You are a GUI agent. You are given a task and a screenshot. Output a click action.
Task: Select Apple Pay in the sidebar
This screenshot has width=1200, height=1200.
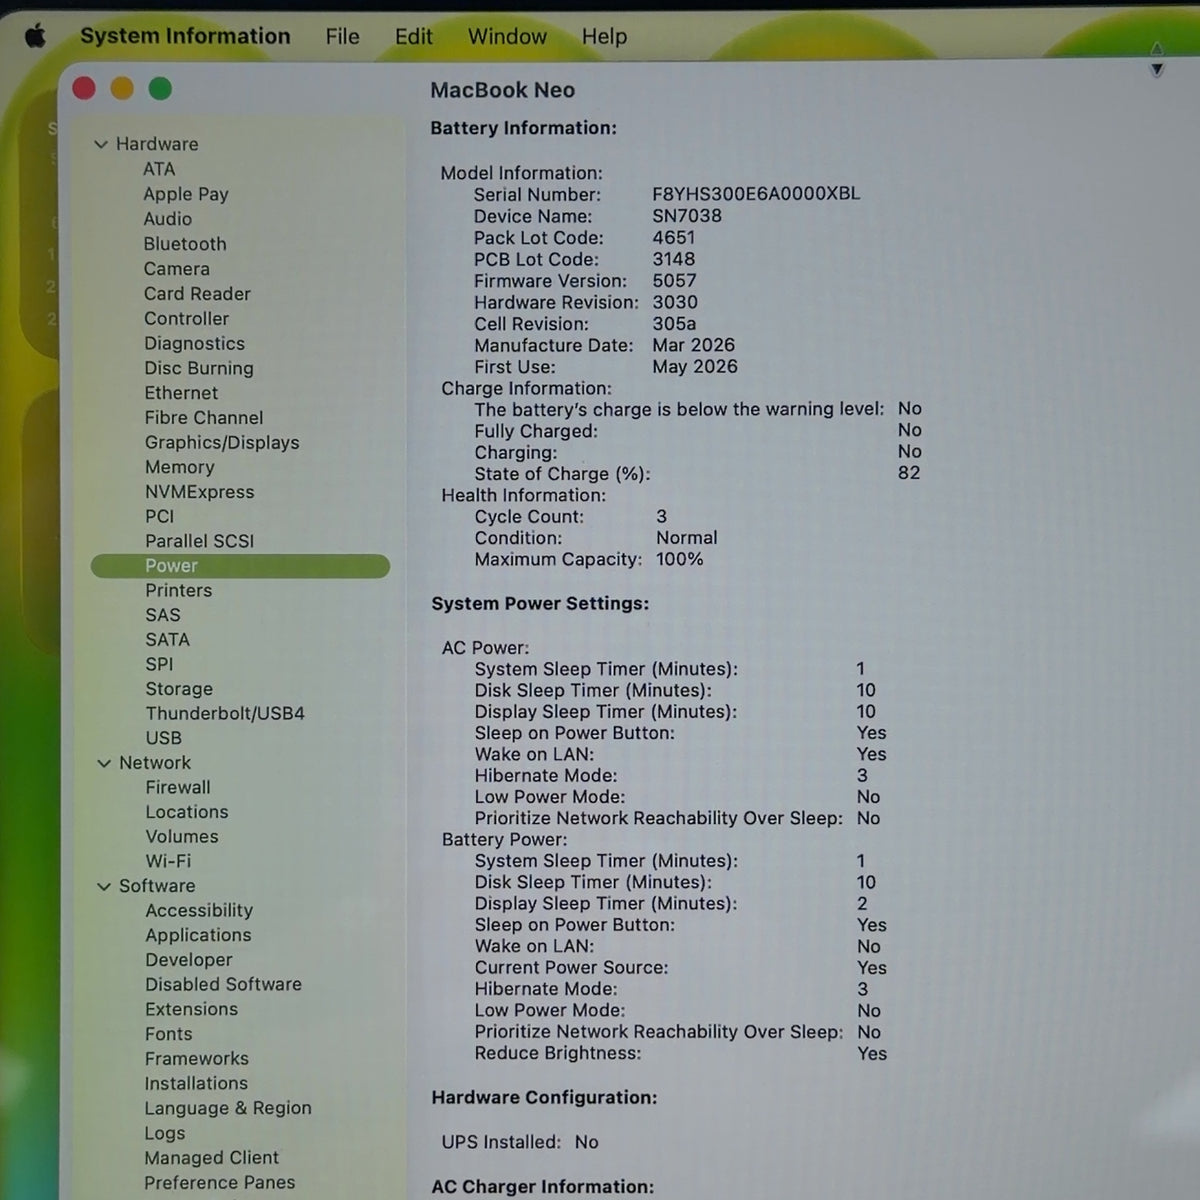coord(186,194)
